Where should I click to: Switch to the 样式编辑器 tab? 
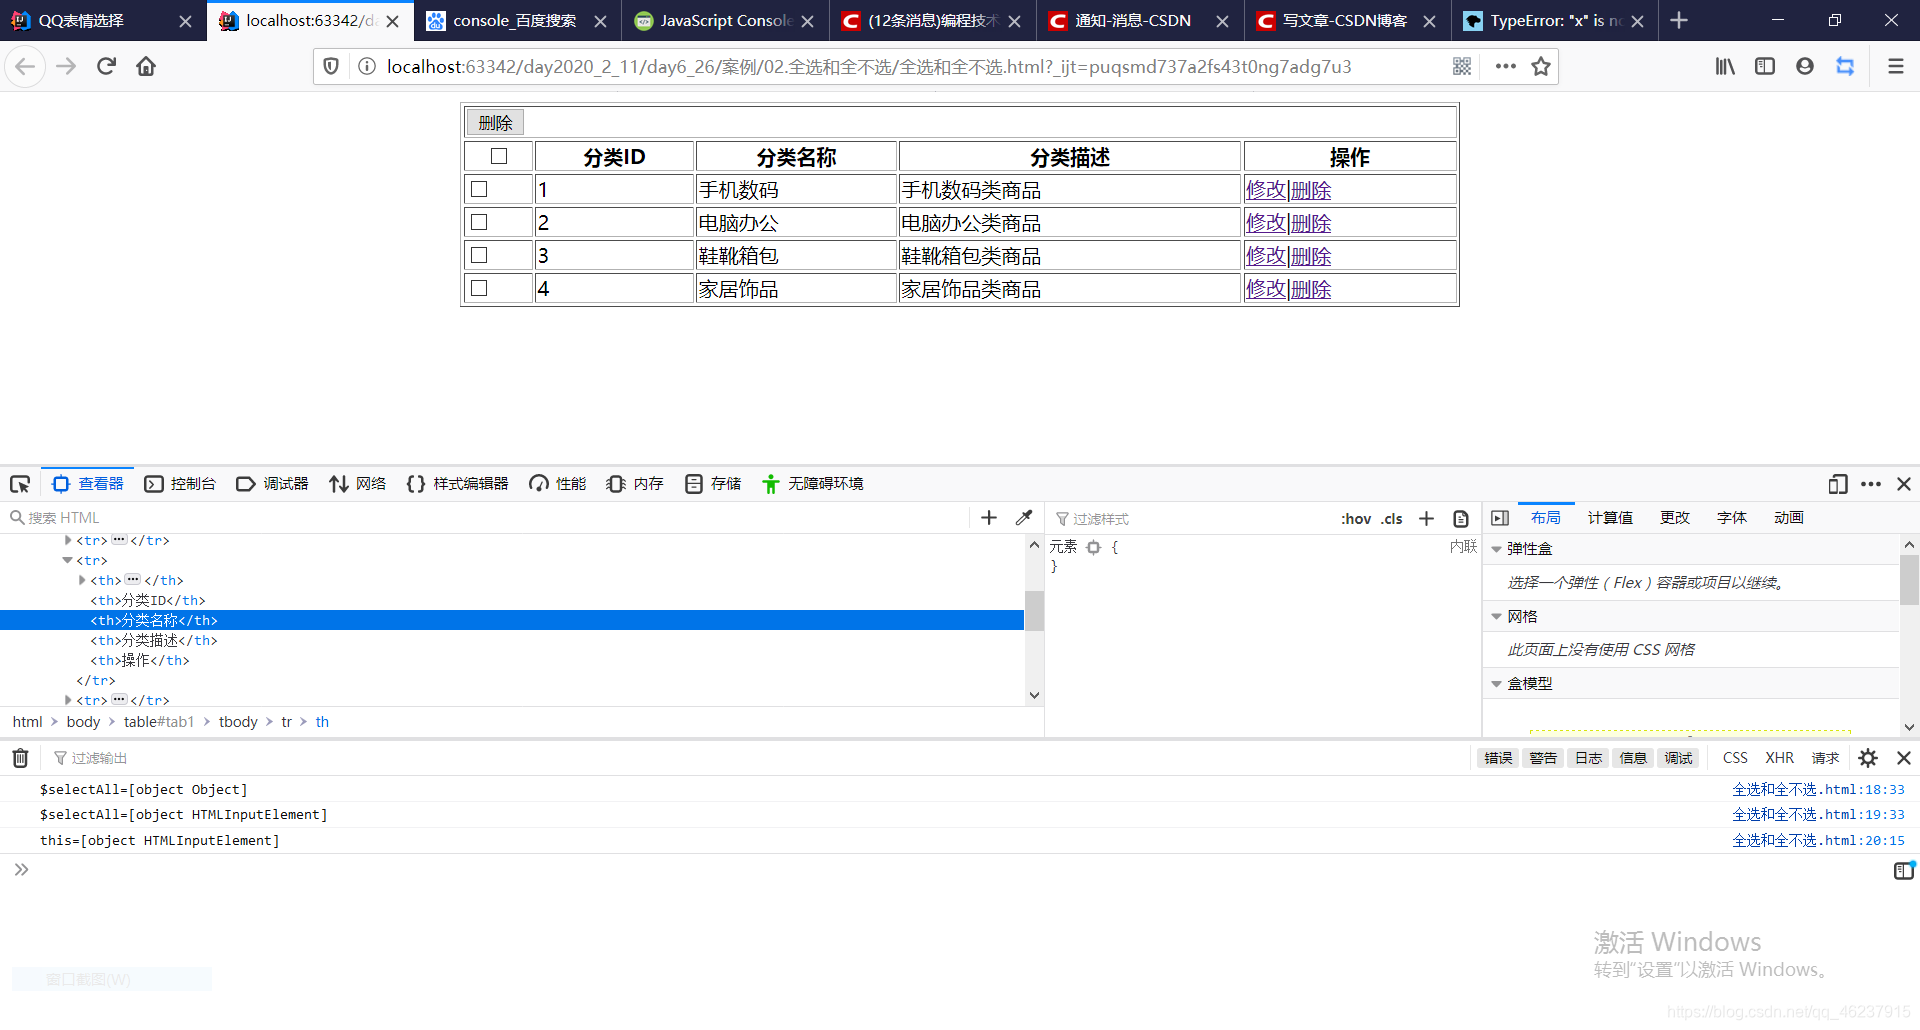point(457,484)
